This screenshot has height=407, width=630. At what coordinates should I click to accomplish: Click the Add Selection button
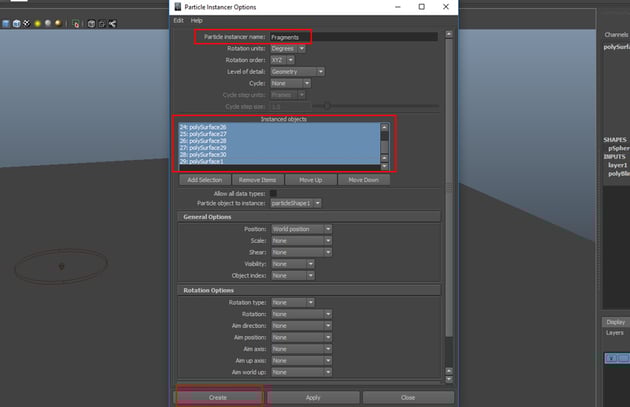[205, 180]
